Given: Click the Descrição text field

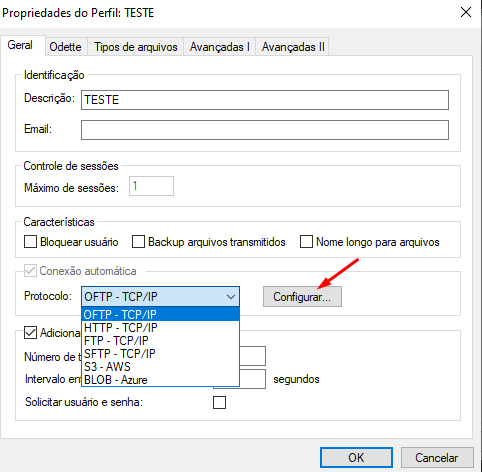Looking at the screenshot, I should click(265, 100).
